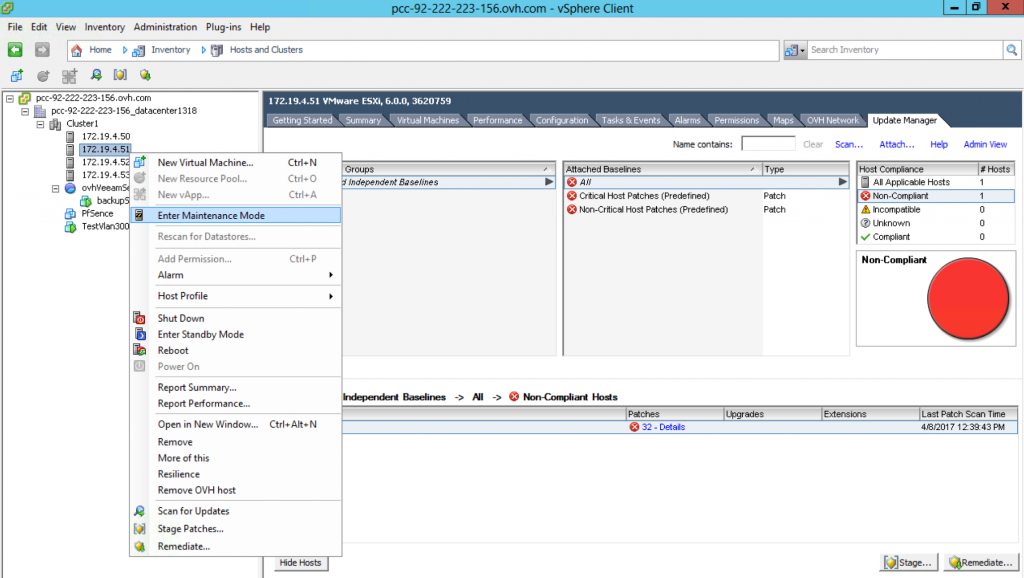Open the Plug-ins menu
1024x578 pixels.
tap(223, 27)
